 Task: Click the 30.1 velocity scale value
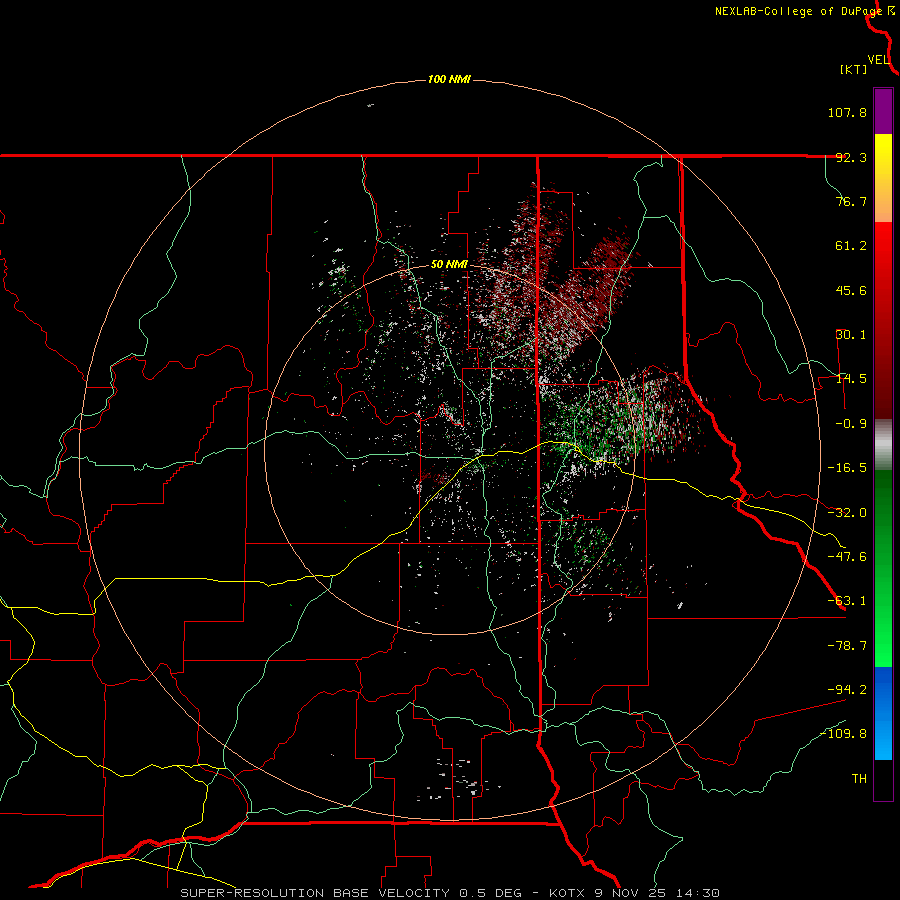coord(851,335)
